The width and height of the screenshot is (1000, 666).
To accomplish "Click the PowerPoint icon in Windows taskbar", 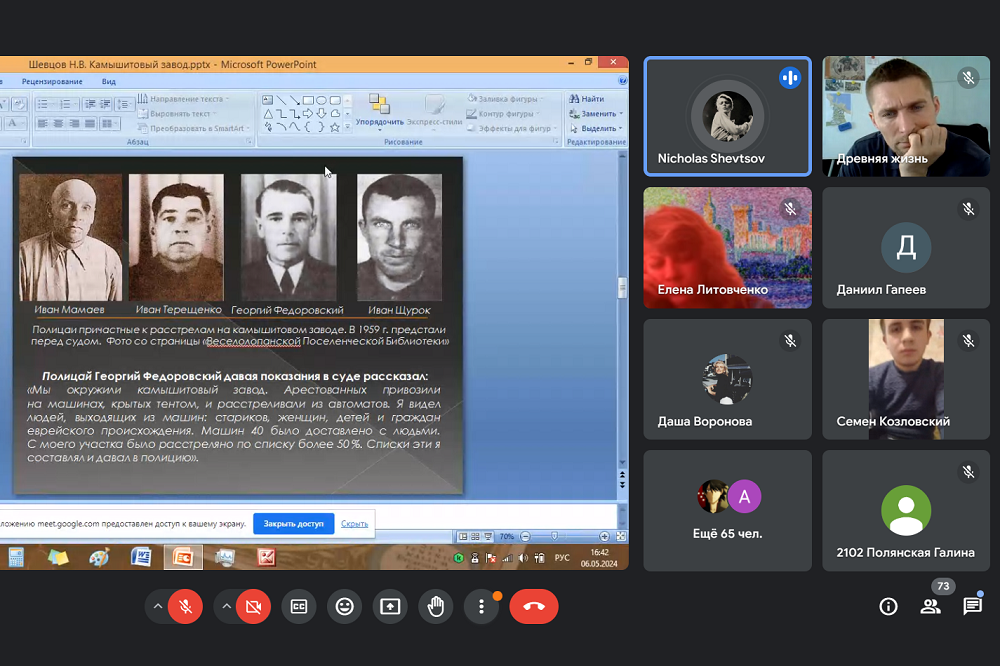I will [x=183, y=557].
